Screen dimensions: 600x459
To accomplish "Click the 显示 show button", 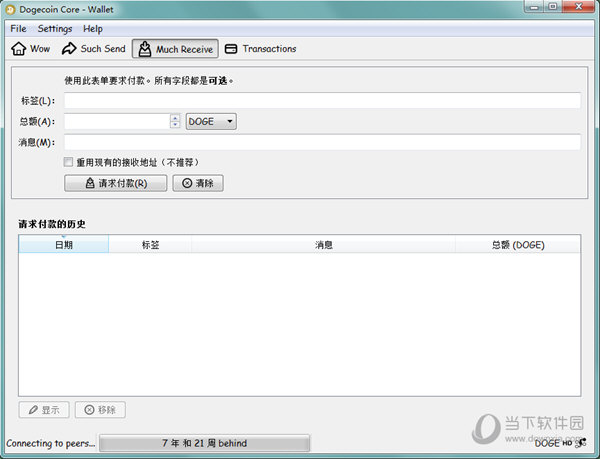I will click(x=44, y=410).
